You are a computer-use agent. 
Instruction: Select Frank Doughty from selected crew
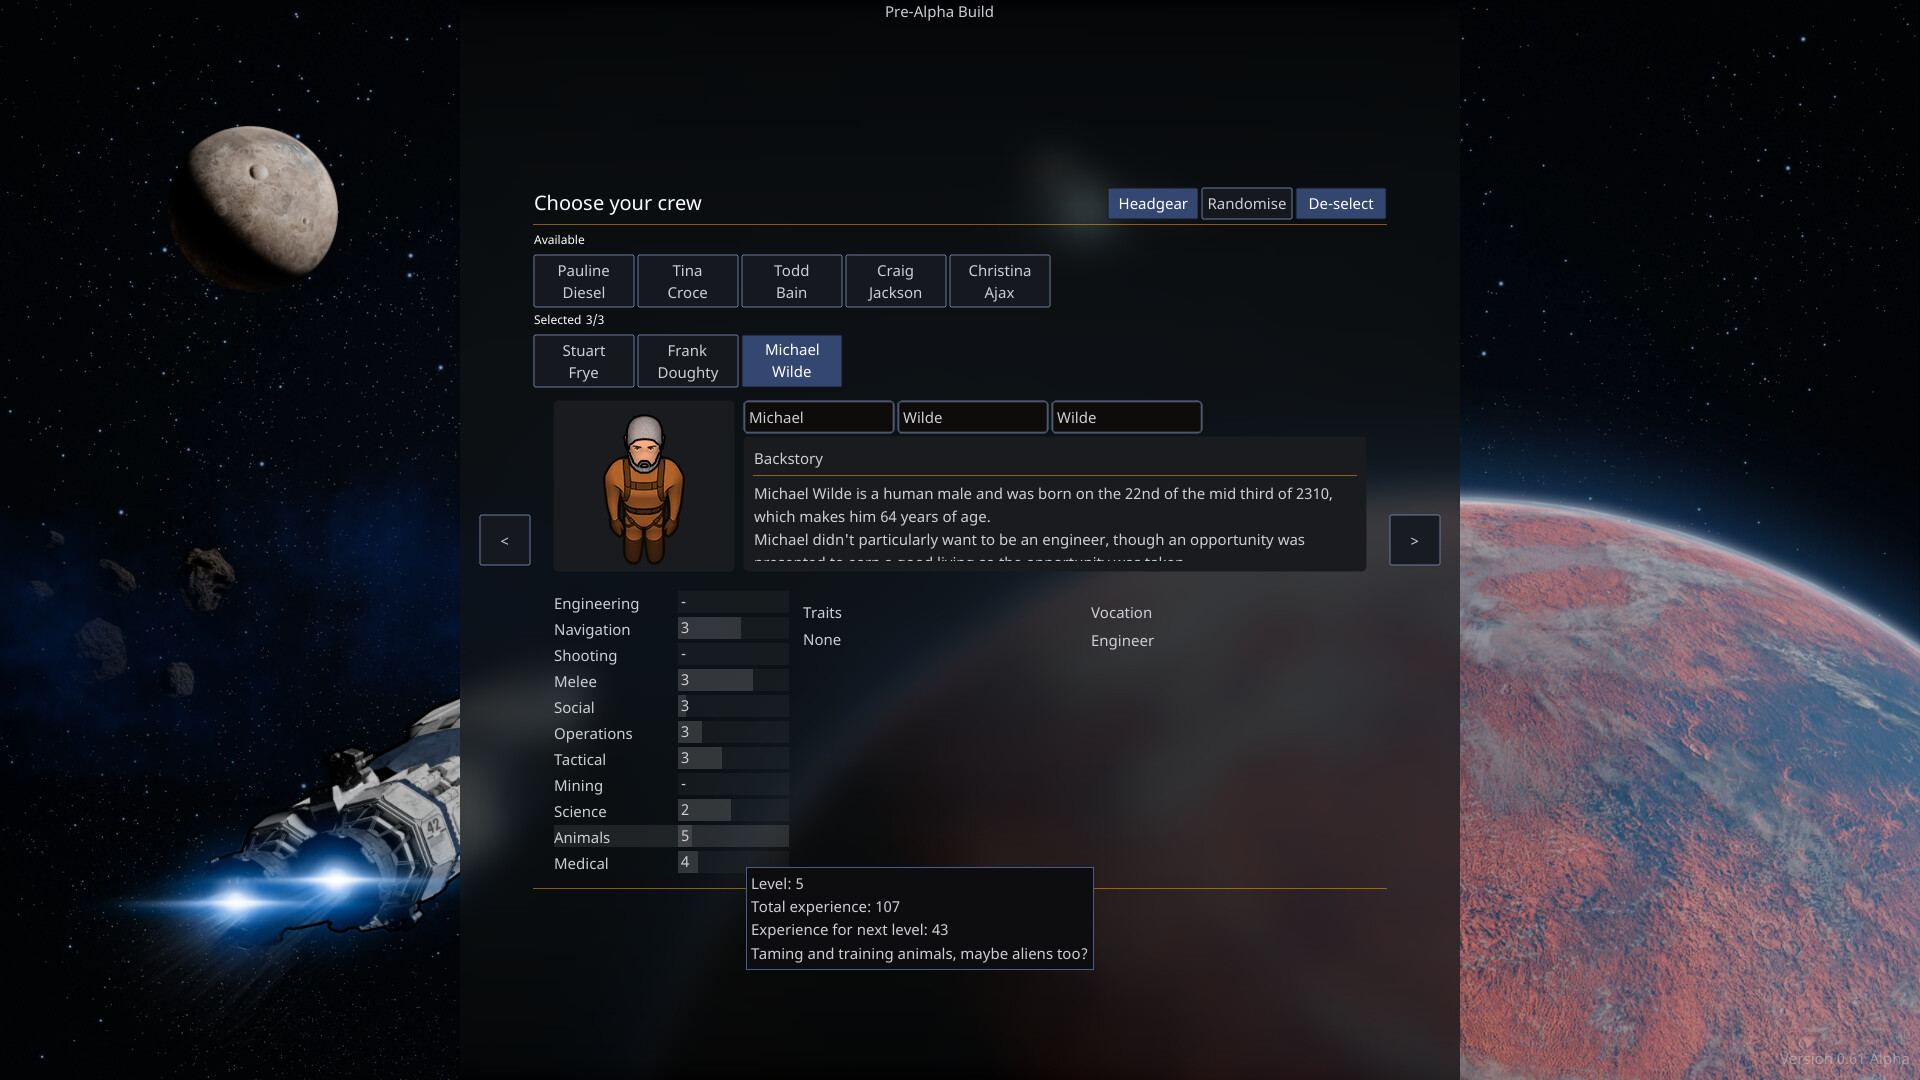pyautogui.click(x=687, y=361)
